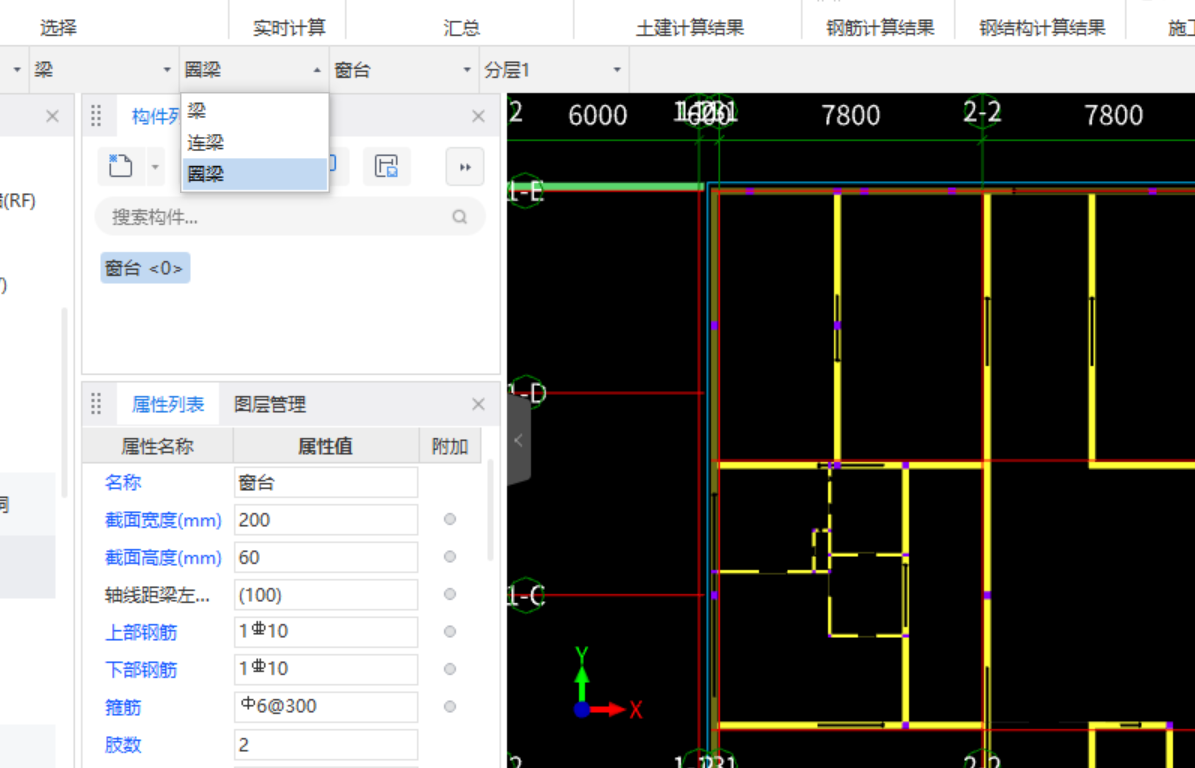Click the 属性名称 column header
1195x768 pixels.
158,446
